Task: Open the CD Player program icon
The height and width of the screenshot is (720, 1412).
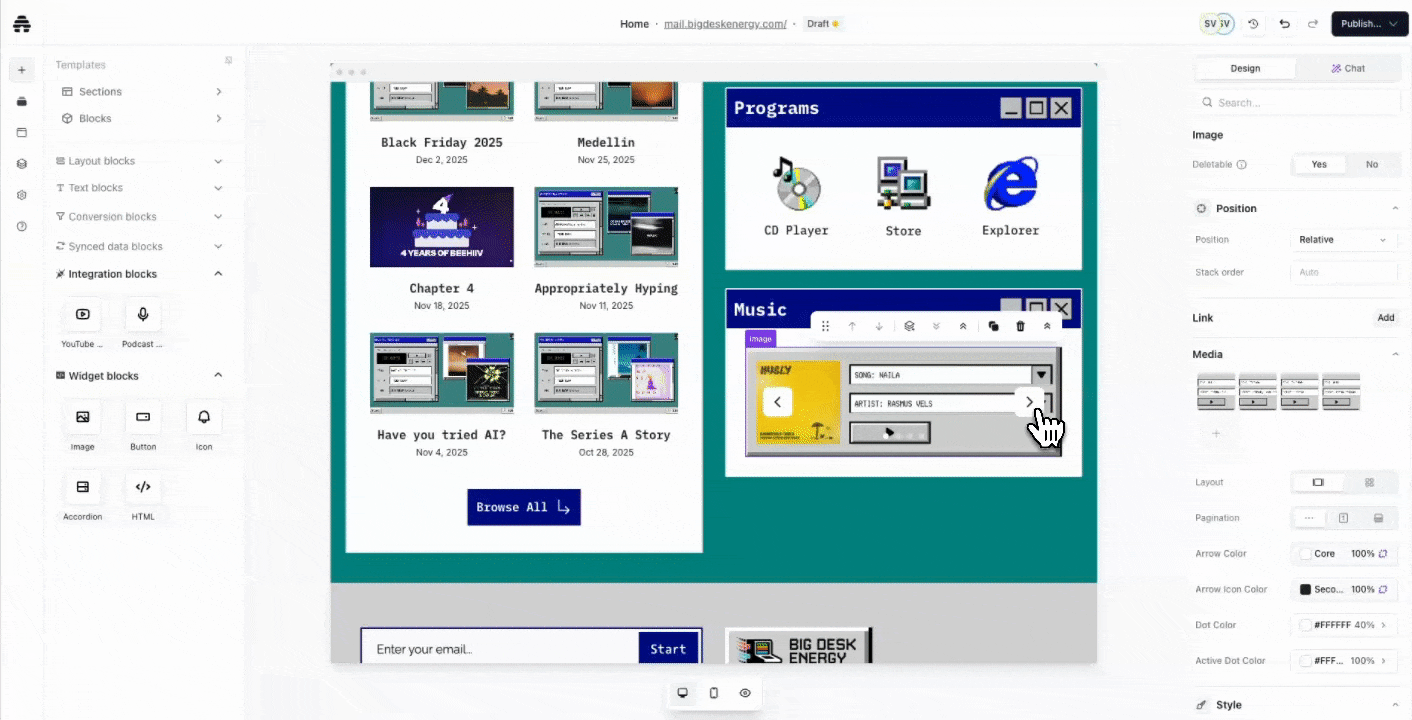Action: click(x=796, y=196)
